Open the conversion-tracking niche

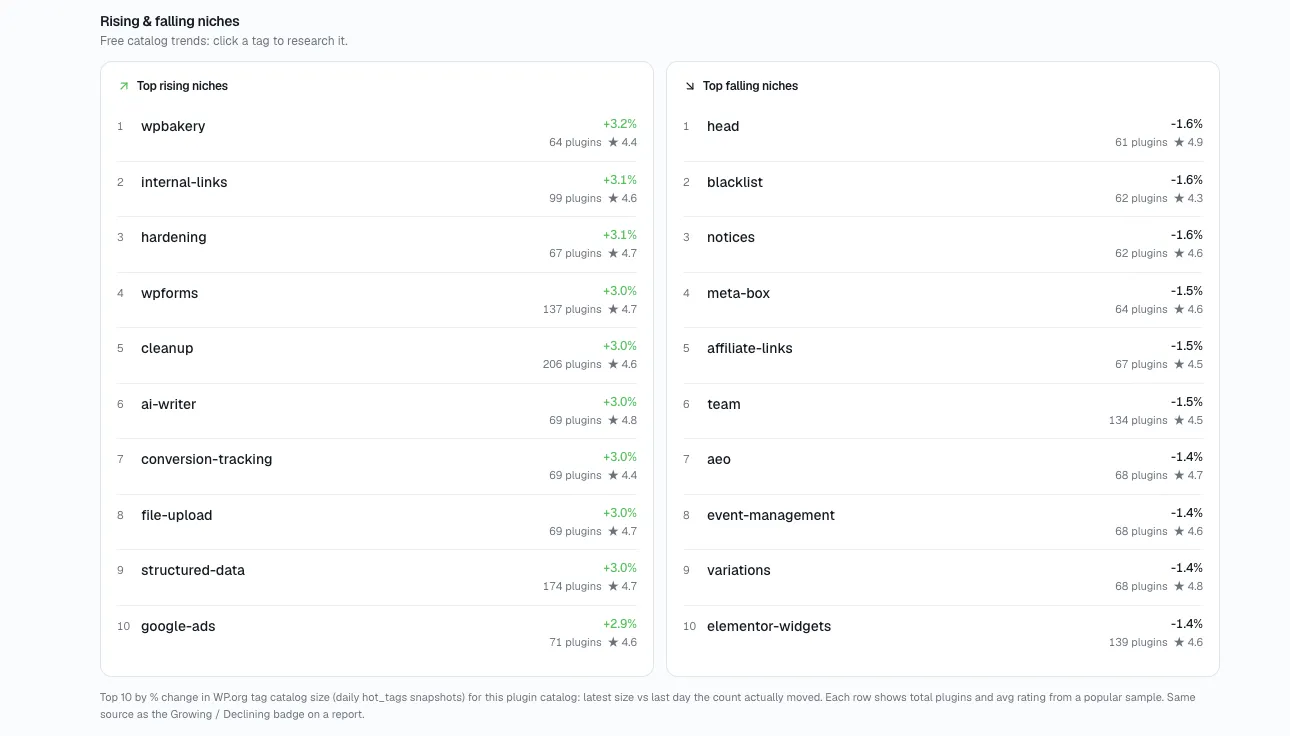click(207, 459)
